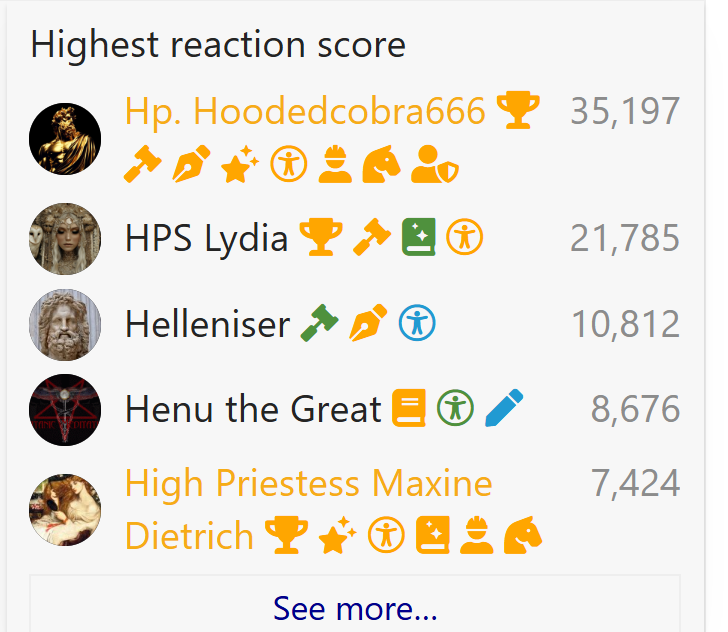
Task: Click the orange book icon beside Henu the Great
Action: [409, 408]
